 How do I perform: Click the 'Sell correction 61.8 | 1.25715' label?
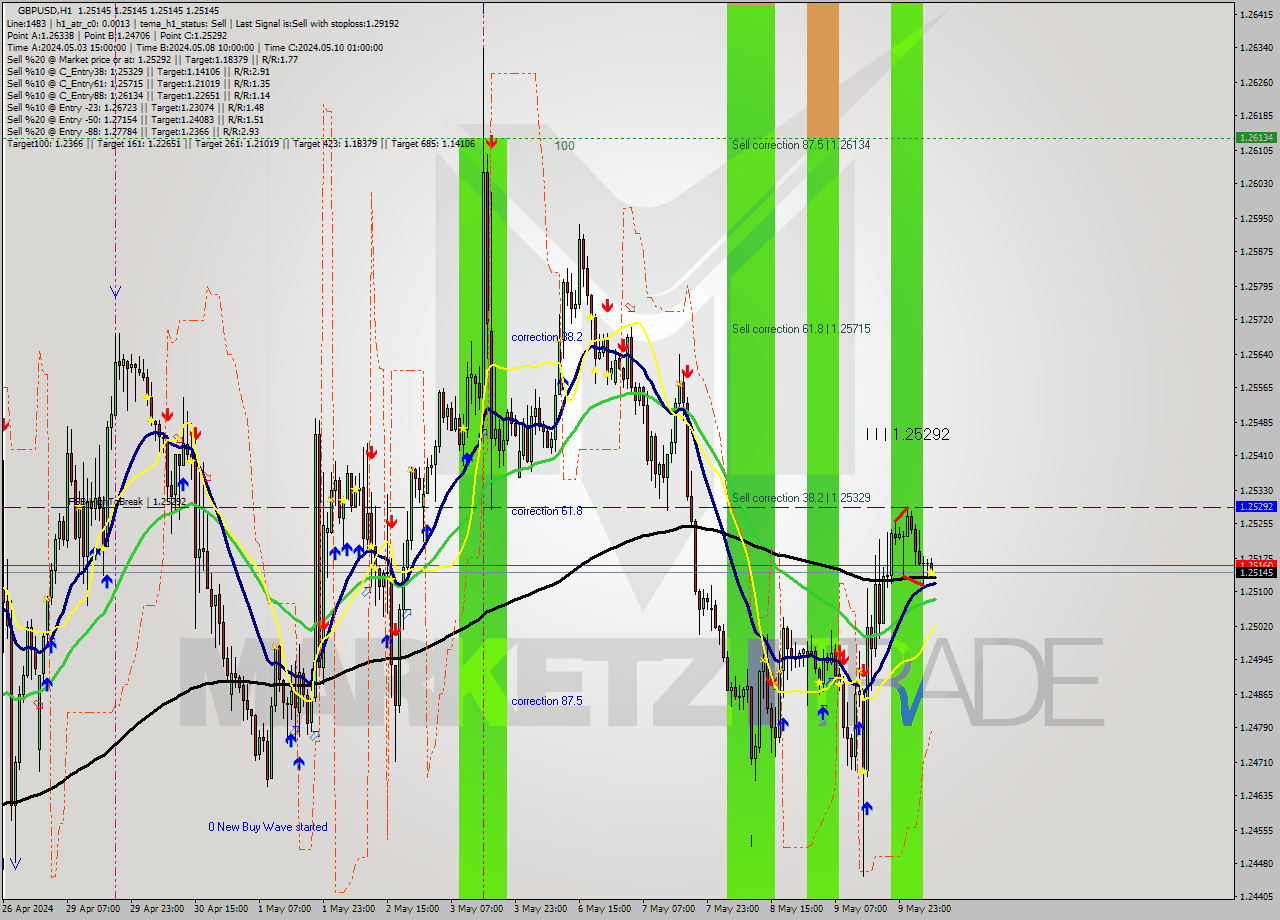[801, 329]
